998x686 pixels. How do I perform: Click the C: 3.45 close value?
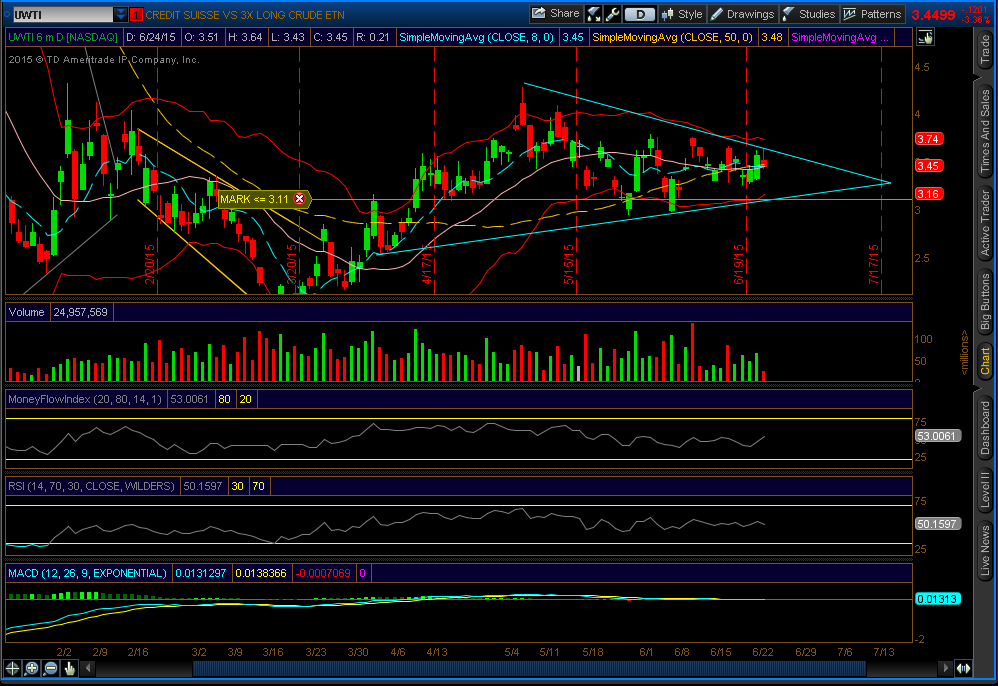point(330,38)
